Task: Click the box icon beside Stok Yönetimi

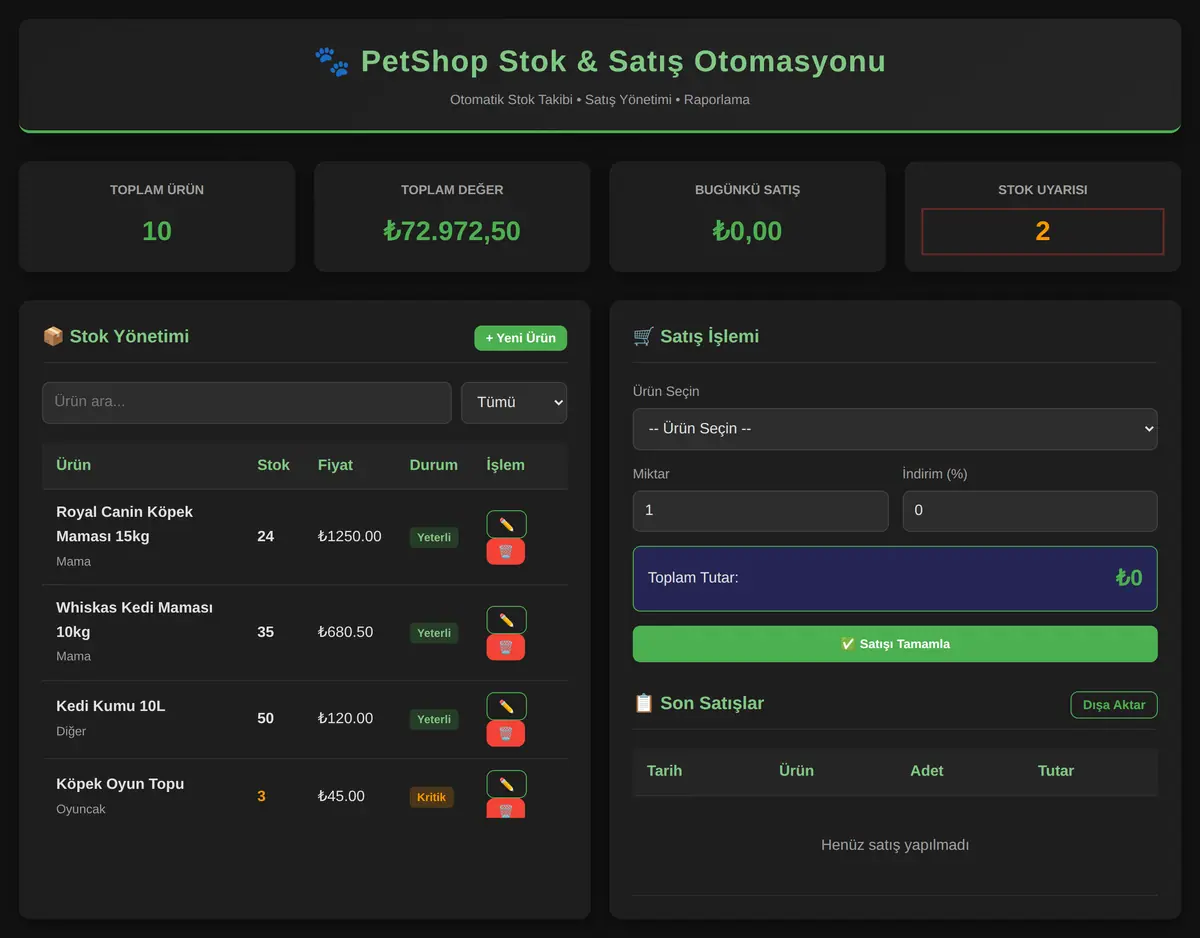Action: 53,336
